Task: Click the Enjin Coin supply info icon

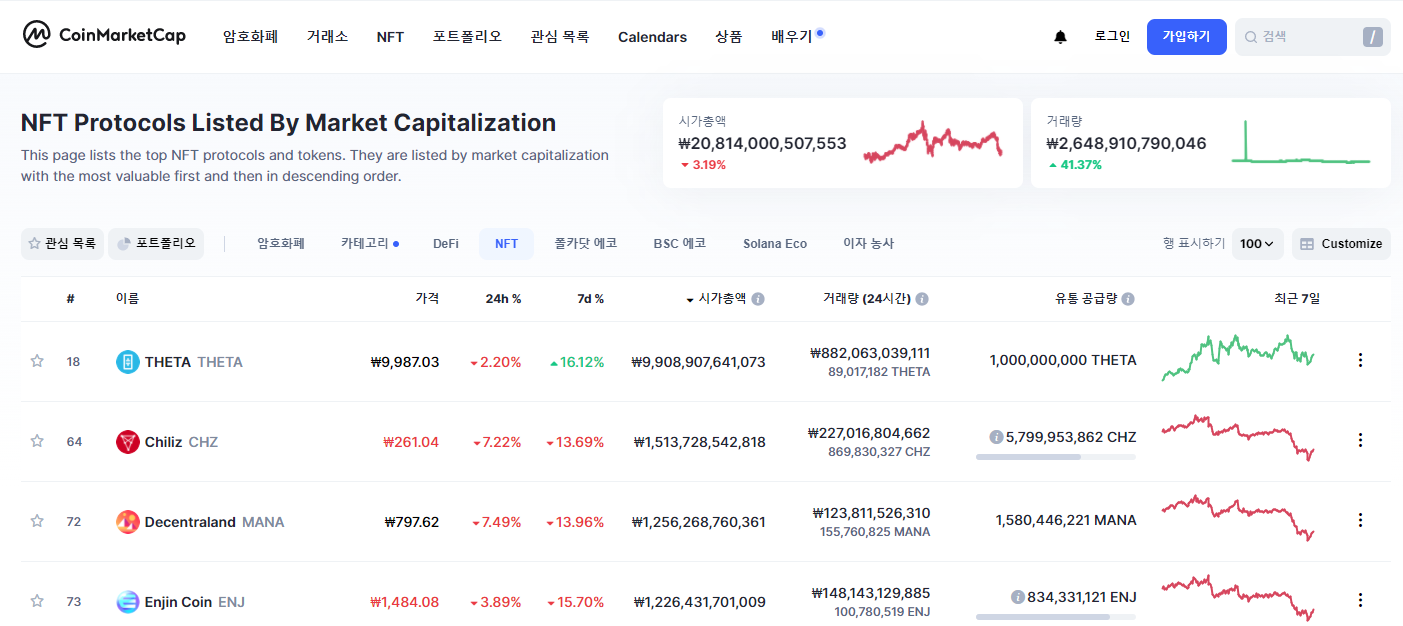Action: pyautogui.click(x=1017, y=597)
